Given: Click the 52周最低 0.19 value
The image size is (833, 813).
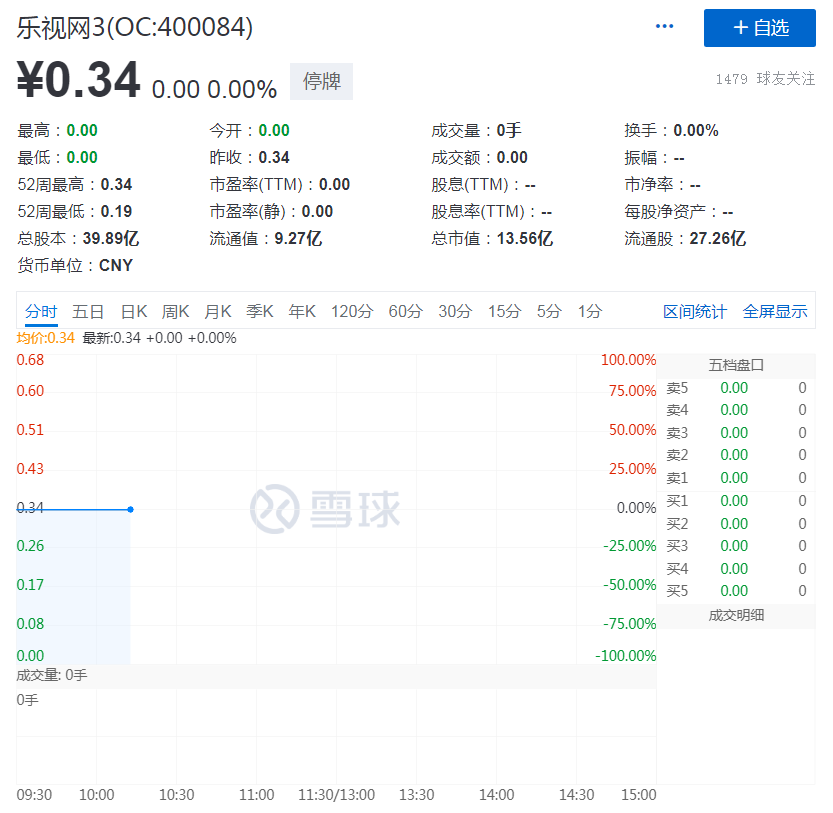Looking at the screenshot, I should (116, 211).
